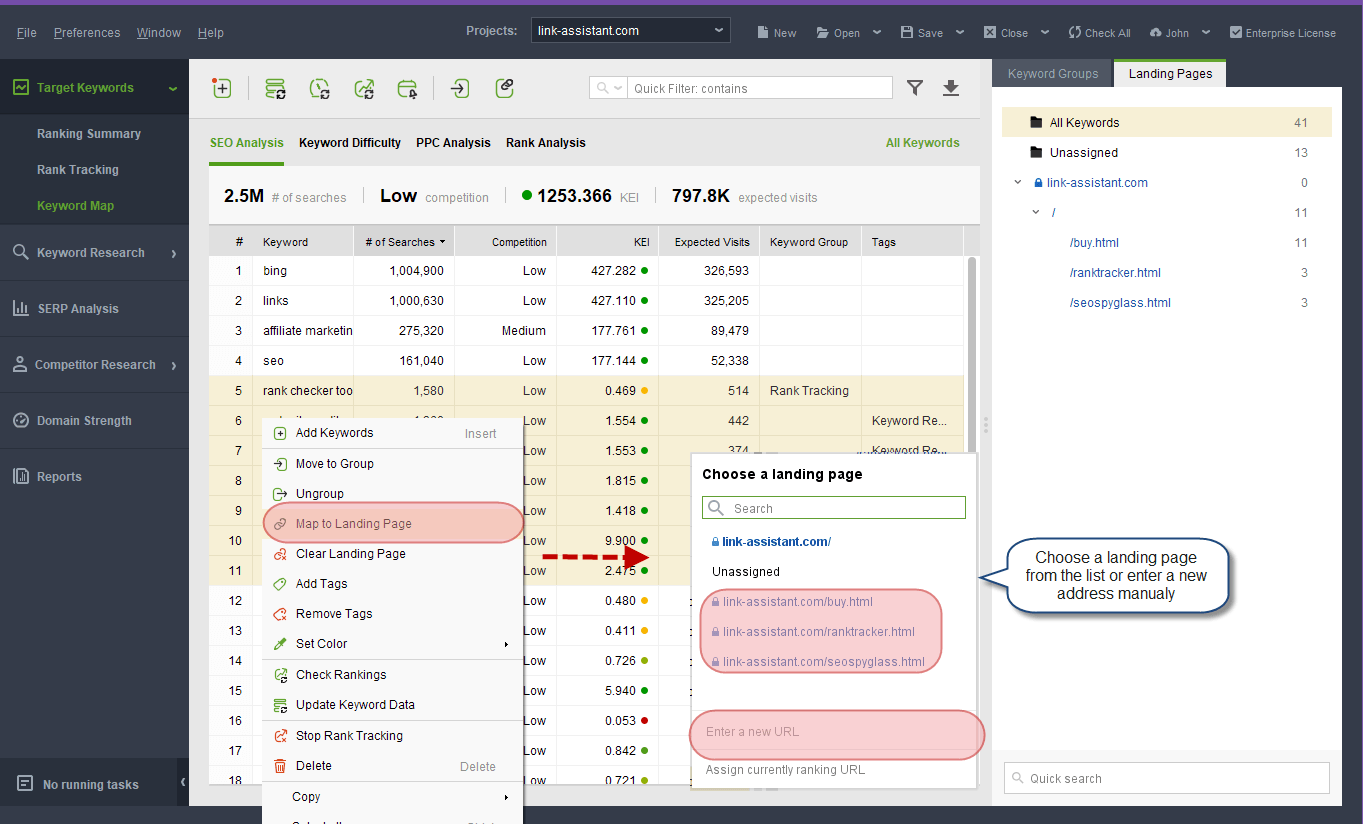Select /ranktracker.html in the landing pages tree
Screen dimensions: 1363x824
click(x=1115, y=273)
